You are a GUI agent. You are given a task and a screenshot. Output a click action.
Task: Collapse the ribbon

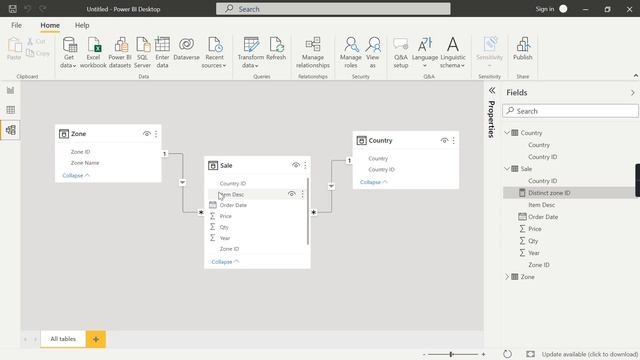point(636,76)
